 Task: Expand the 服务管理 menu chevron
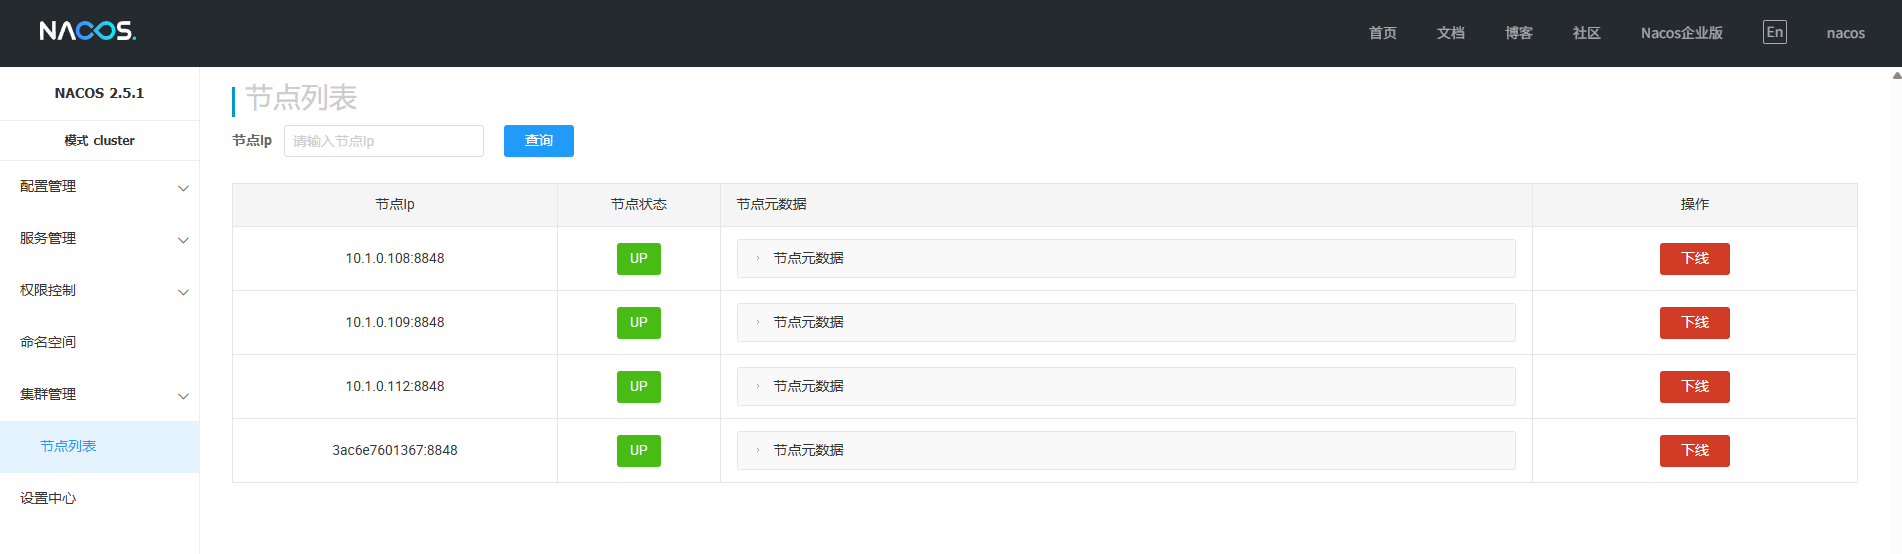tap(183, 240)
